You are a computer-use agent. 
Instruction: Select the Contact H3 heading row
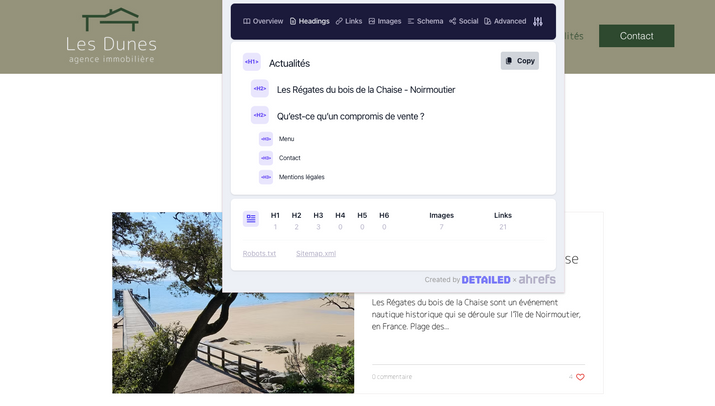pos(290,158)
